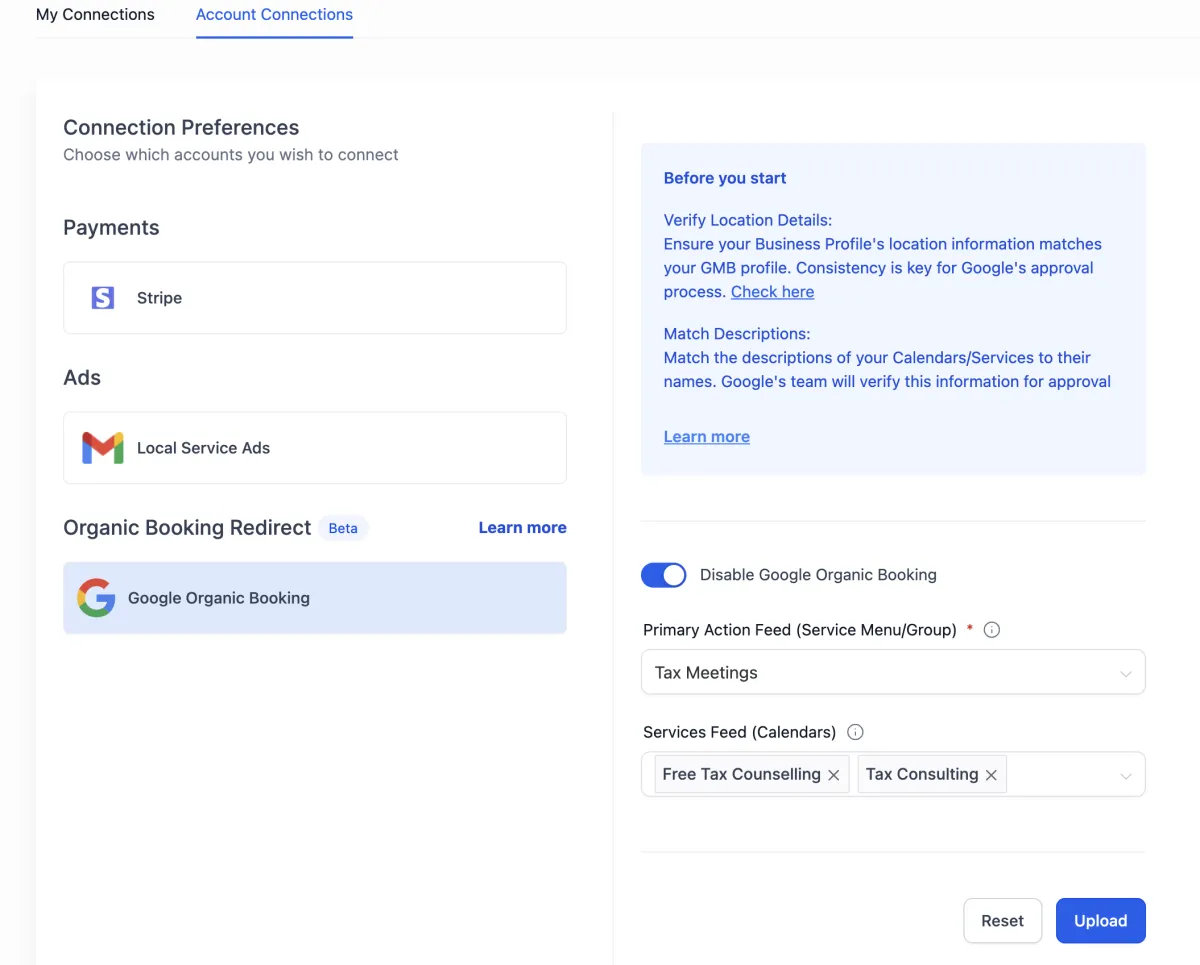The height and width of the screenshot is (965, 1200).
Task: Open the Check here link
Action: tap(772, 292)
